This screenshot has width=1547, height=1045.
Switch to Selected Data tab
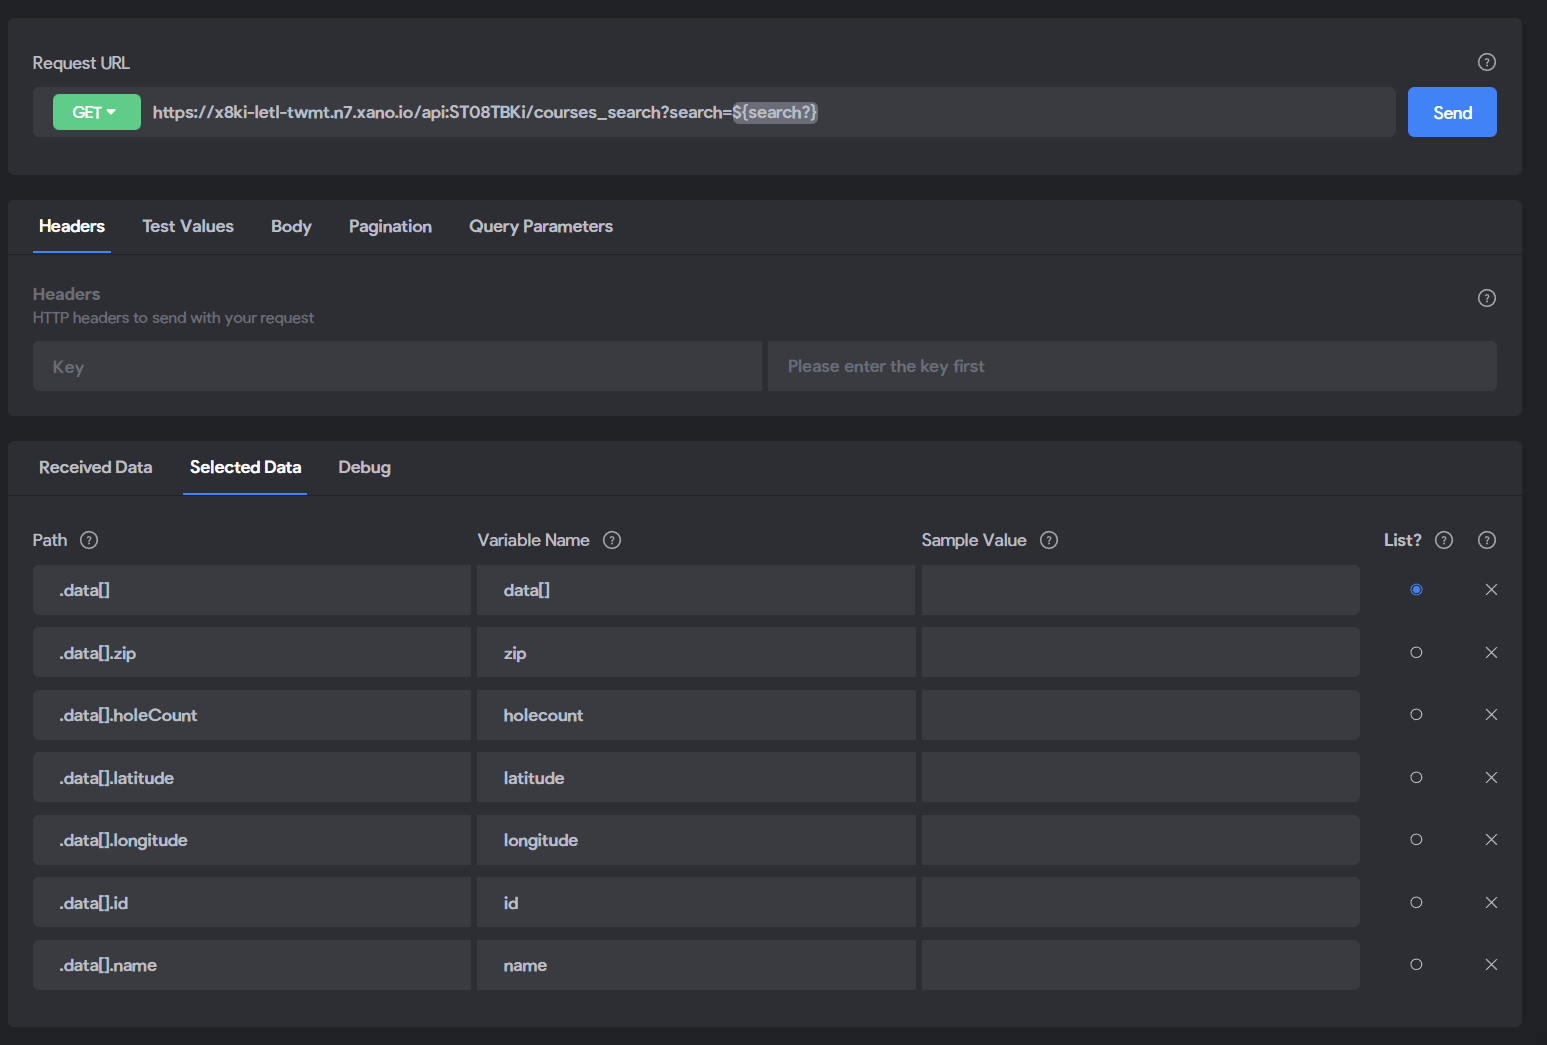pos(245,467)
